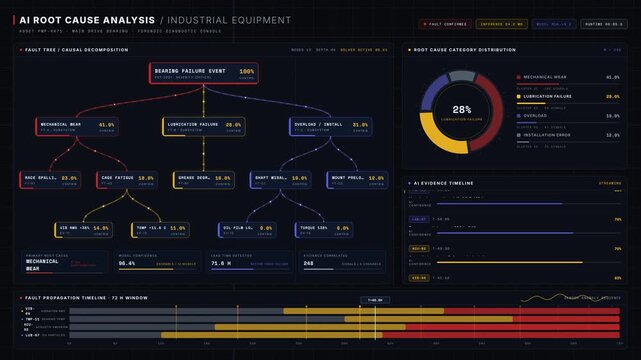This screenshot has height=360, width=641.
Task: Select the VIB RMS +38% evidence node
Action: (83, 230)
